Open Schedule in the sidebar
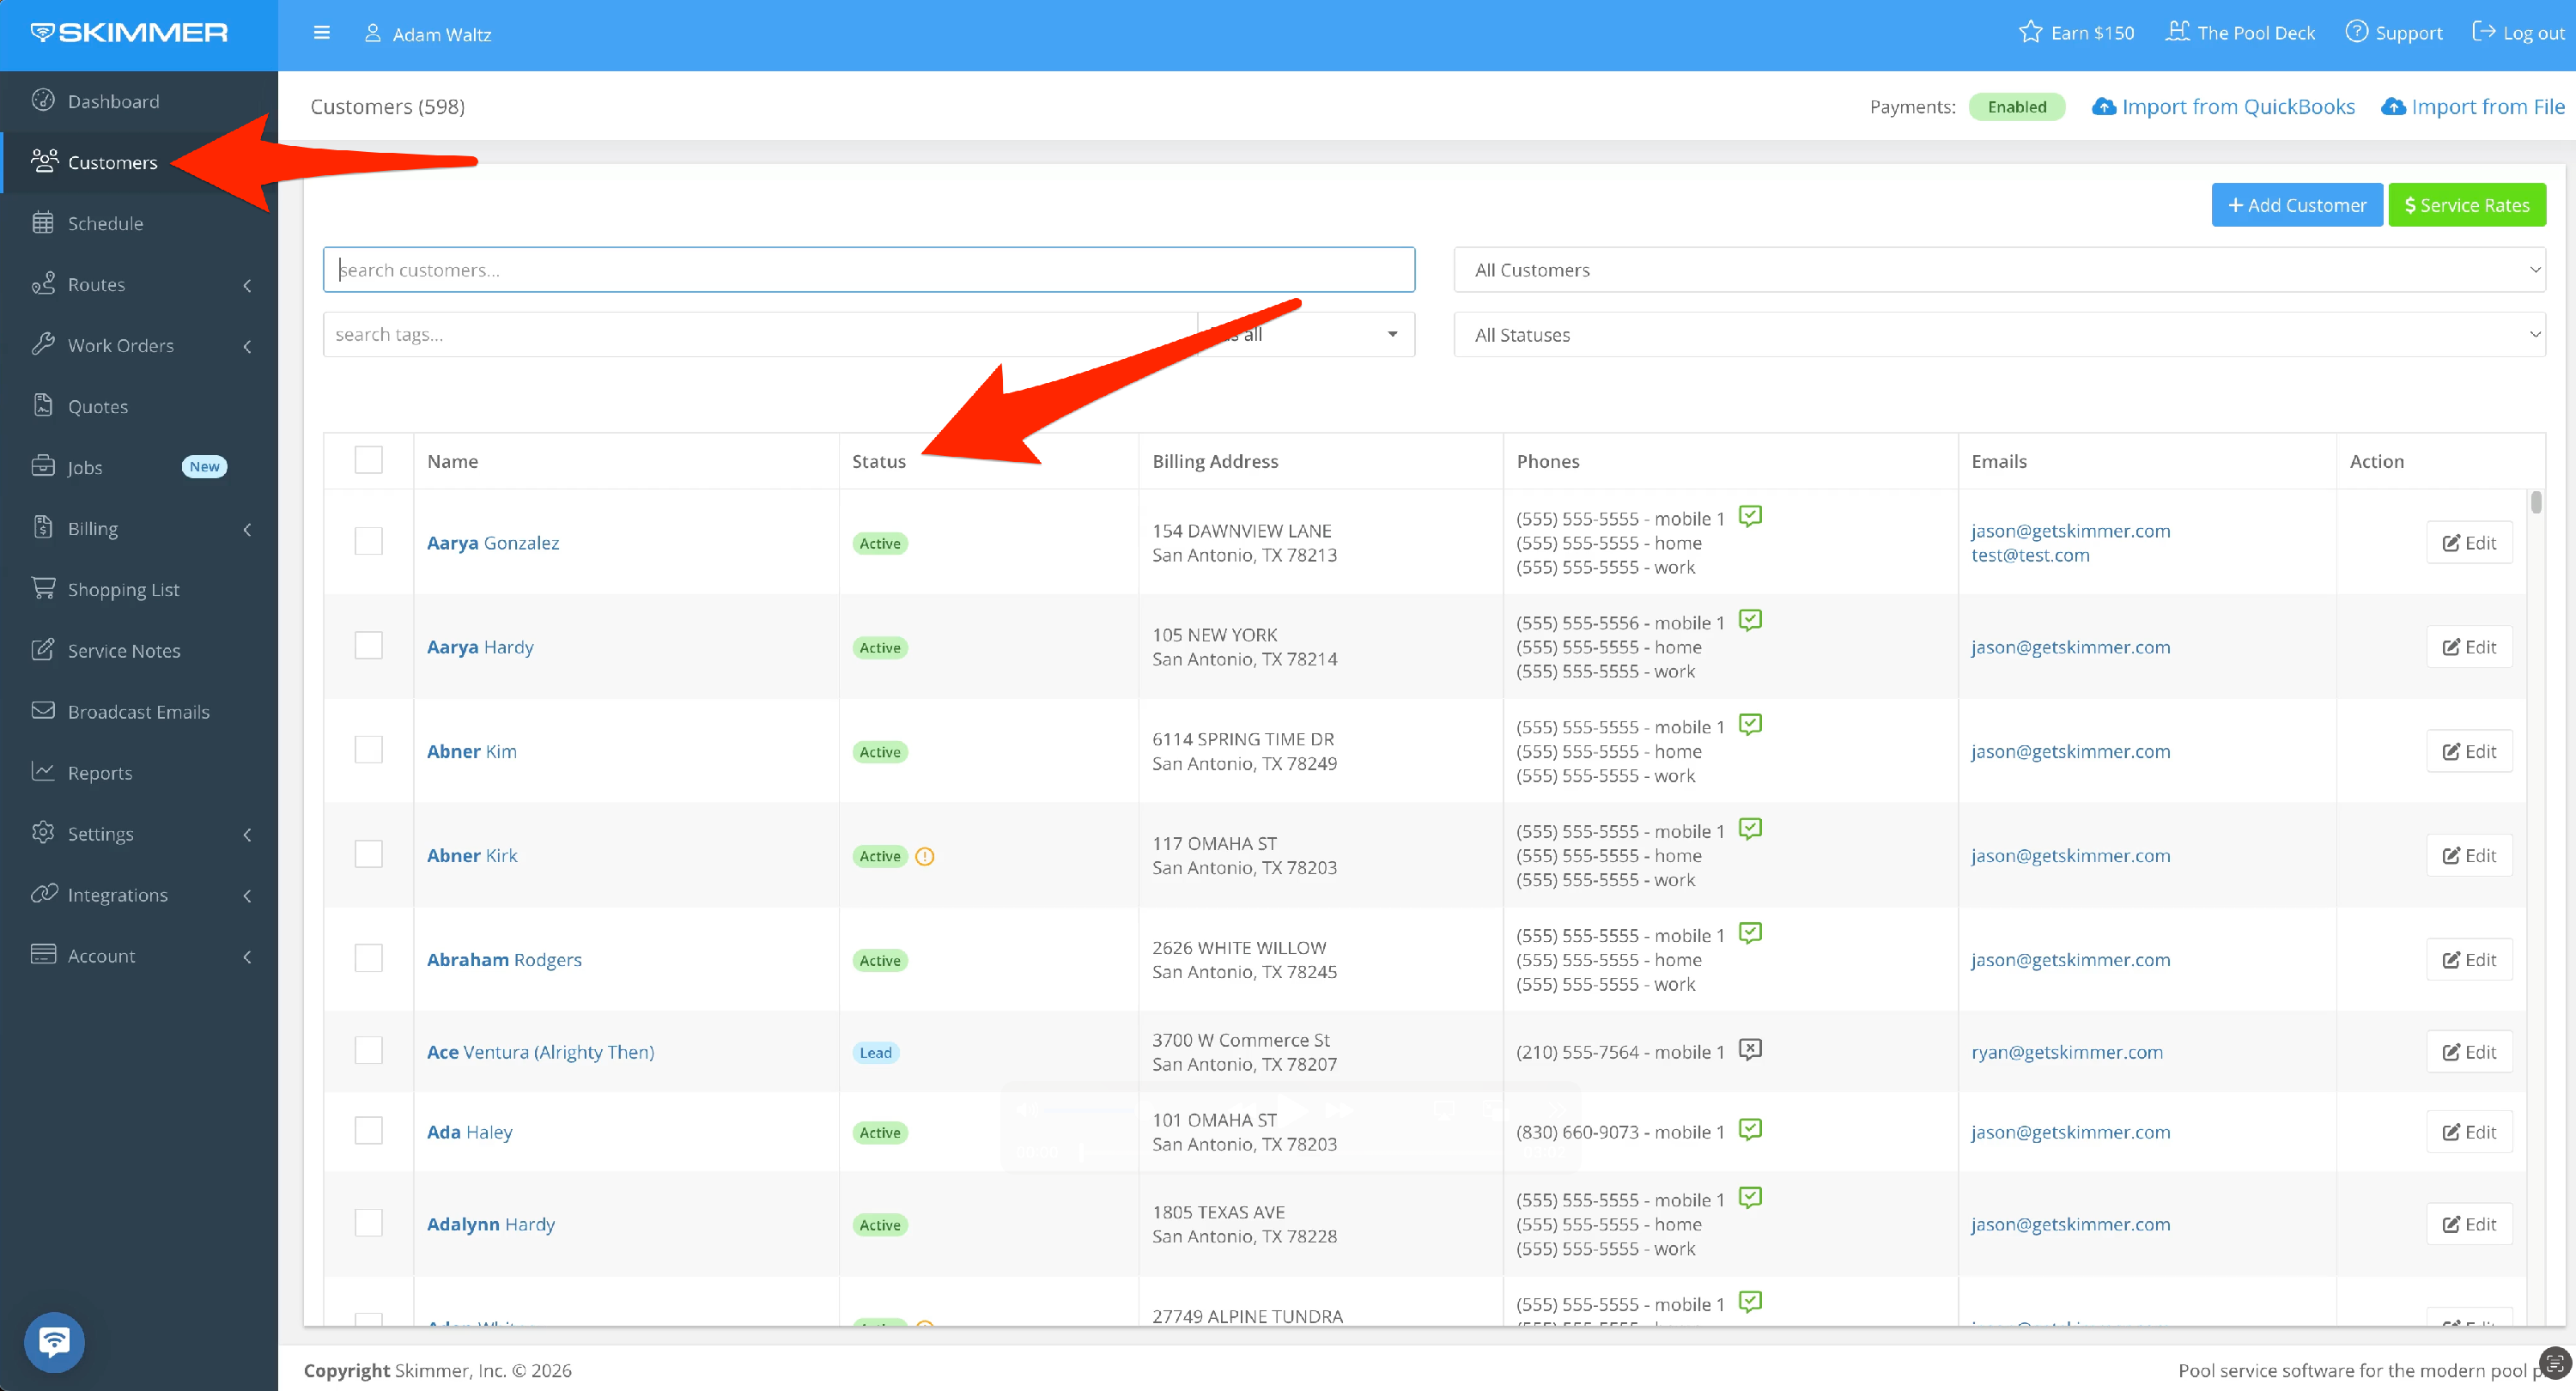 105,223
